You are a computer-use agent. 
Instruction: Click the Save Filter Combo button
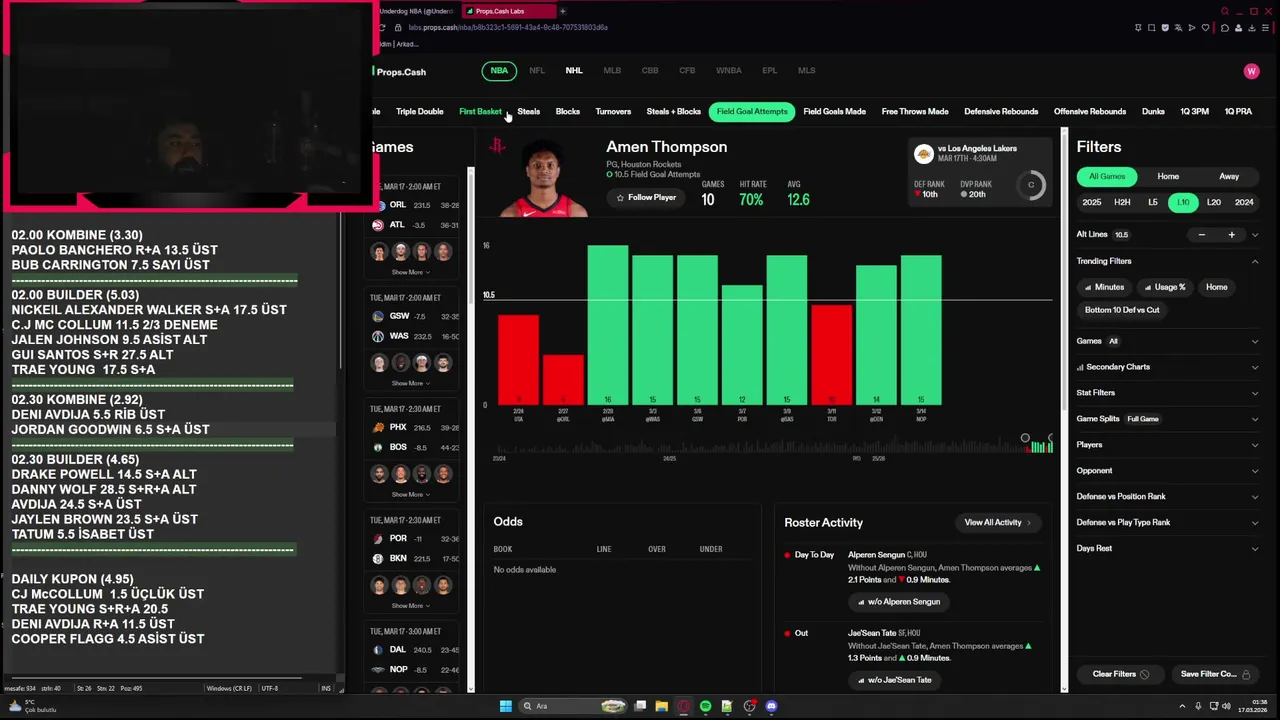1214,674
